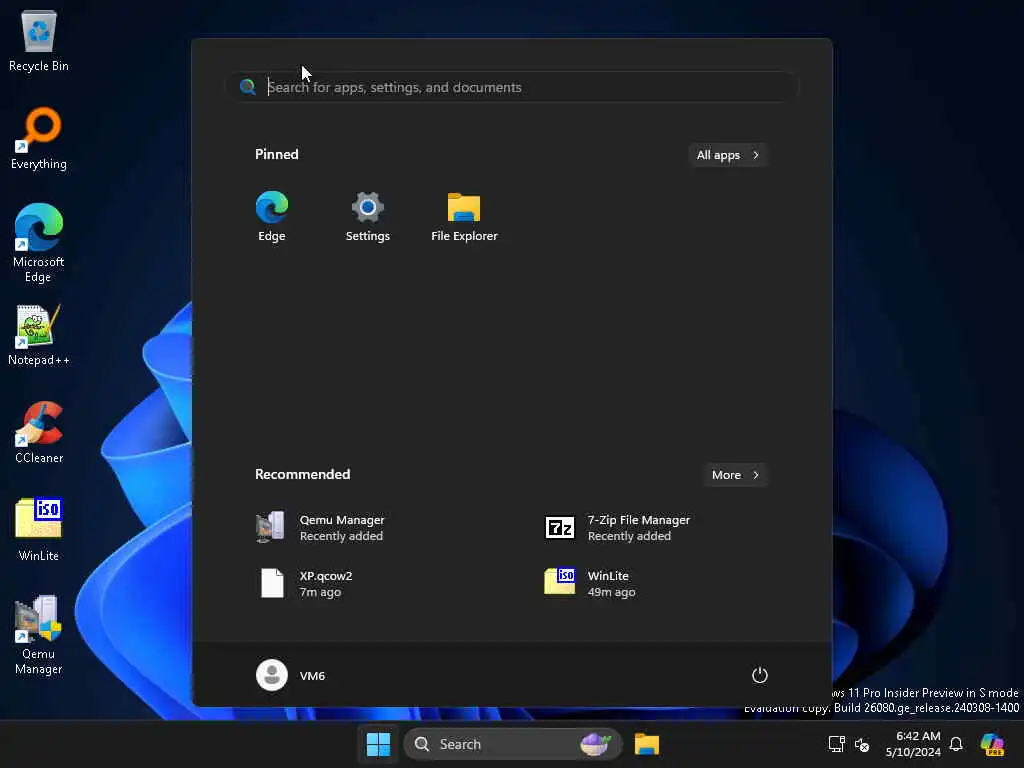Open the All apps list
1024x768 pixels.
[x=728, y=155]
